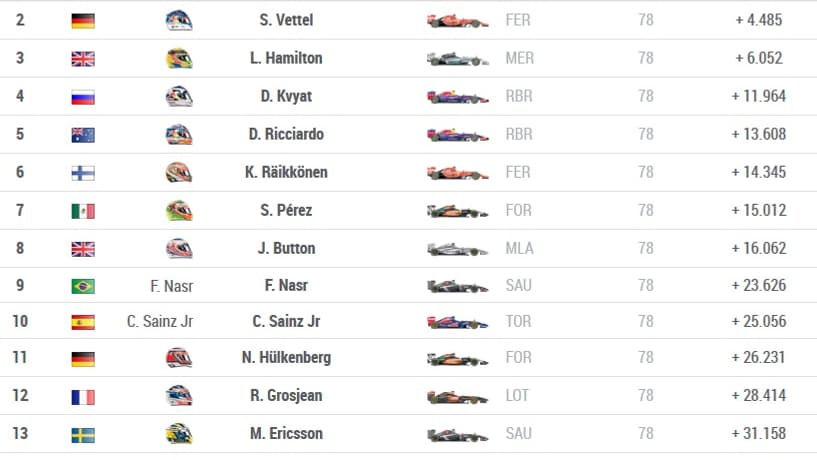Click the Swedish flag beside M. Ericsson
This screenshot has height=460, width=817.
click(x=83, y=435)
